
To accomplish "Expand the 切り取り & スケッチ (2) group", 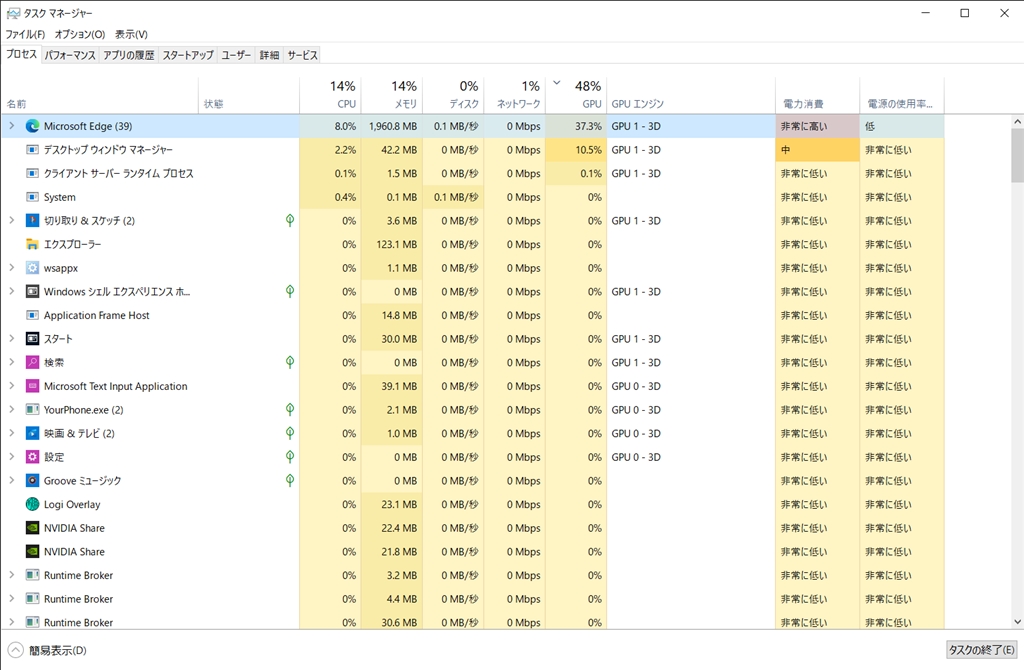I will 11,220.
